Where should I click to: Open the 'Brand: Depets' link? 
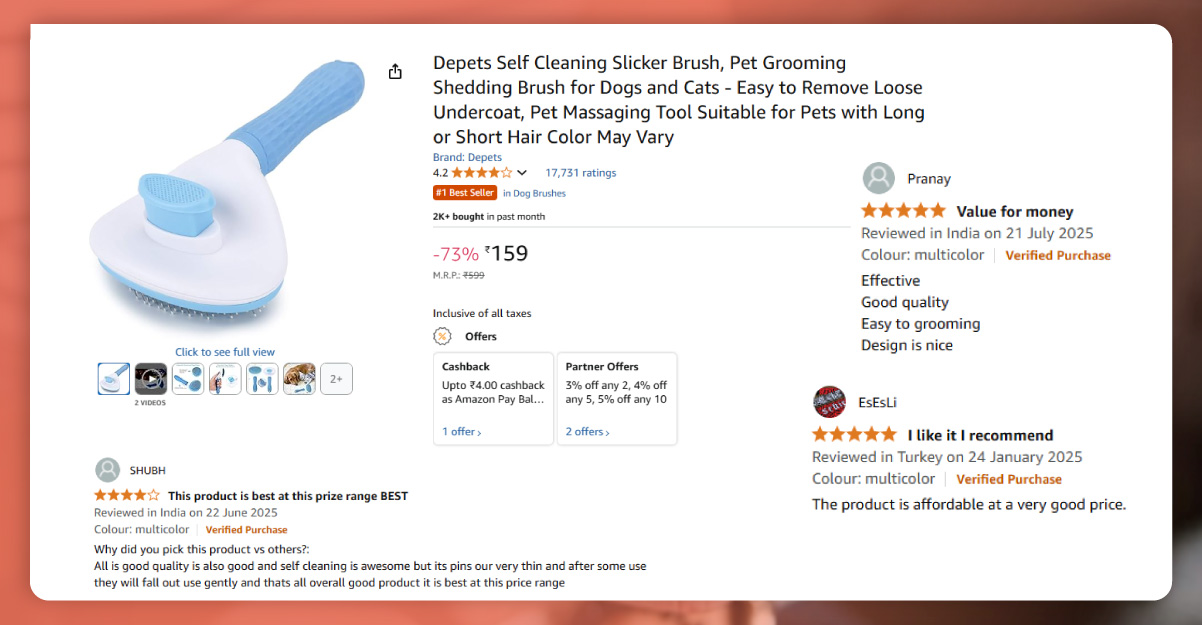pos(467,157)
